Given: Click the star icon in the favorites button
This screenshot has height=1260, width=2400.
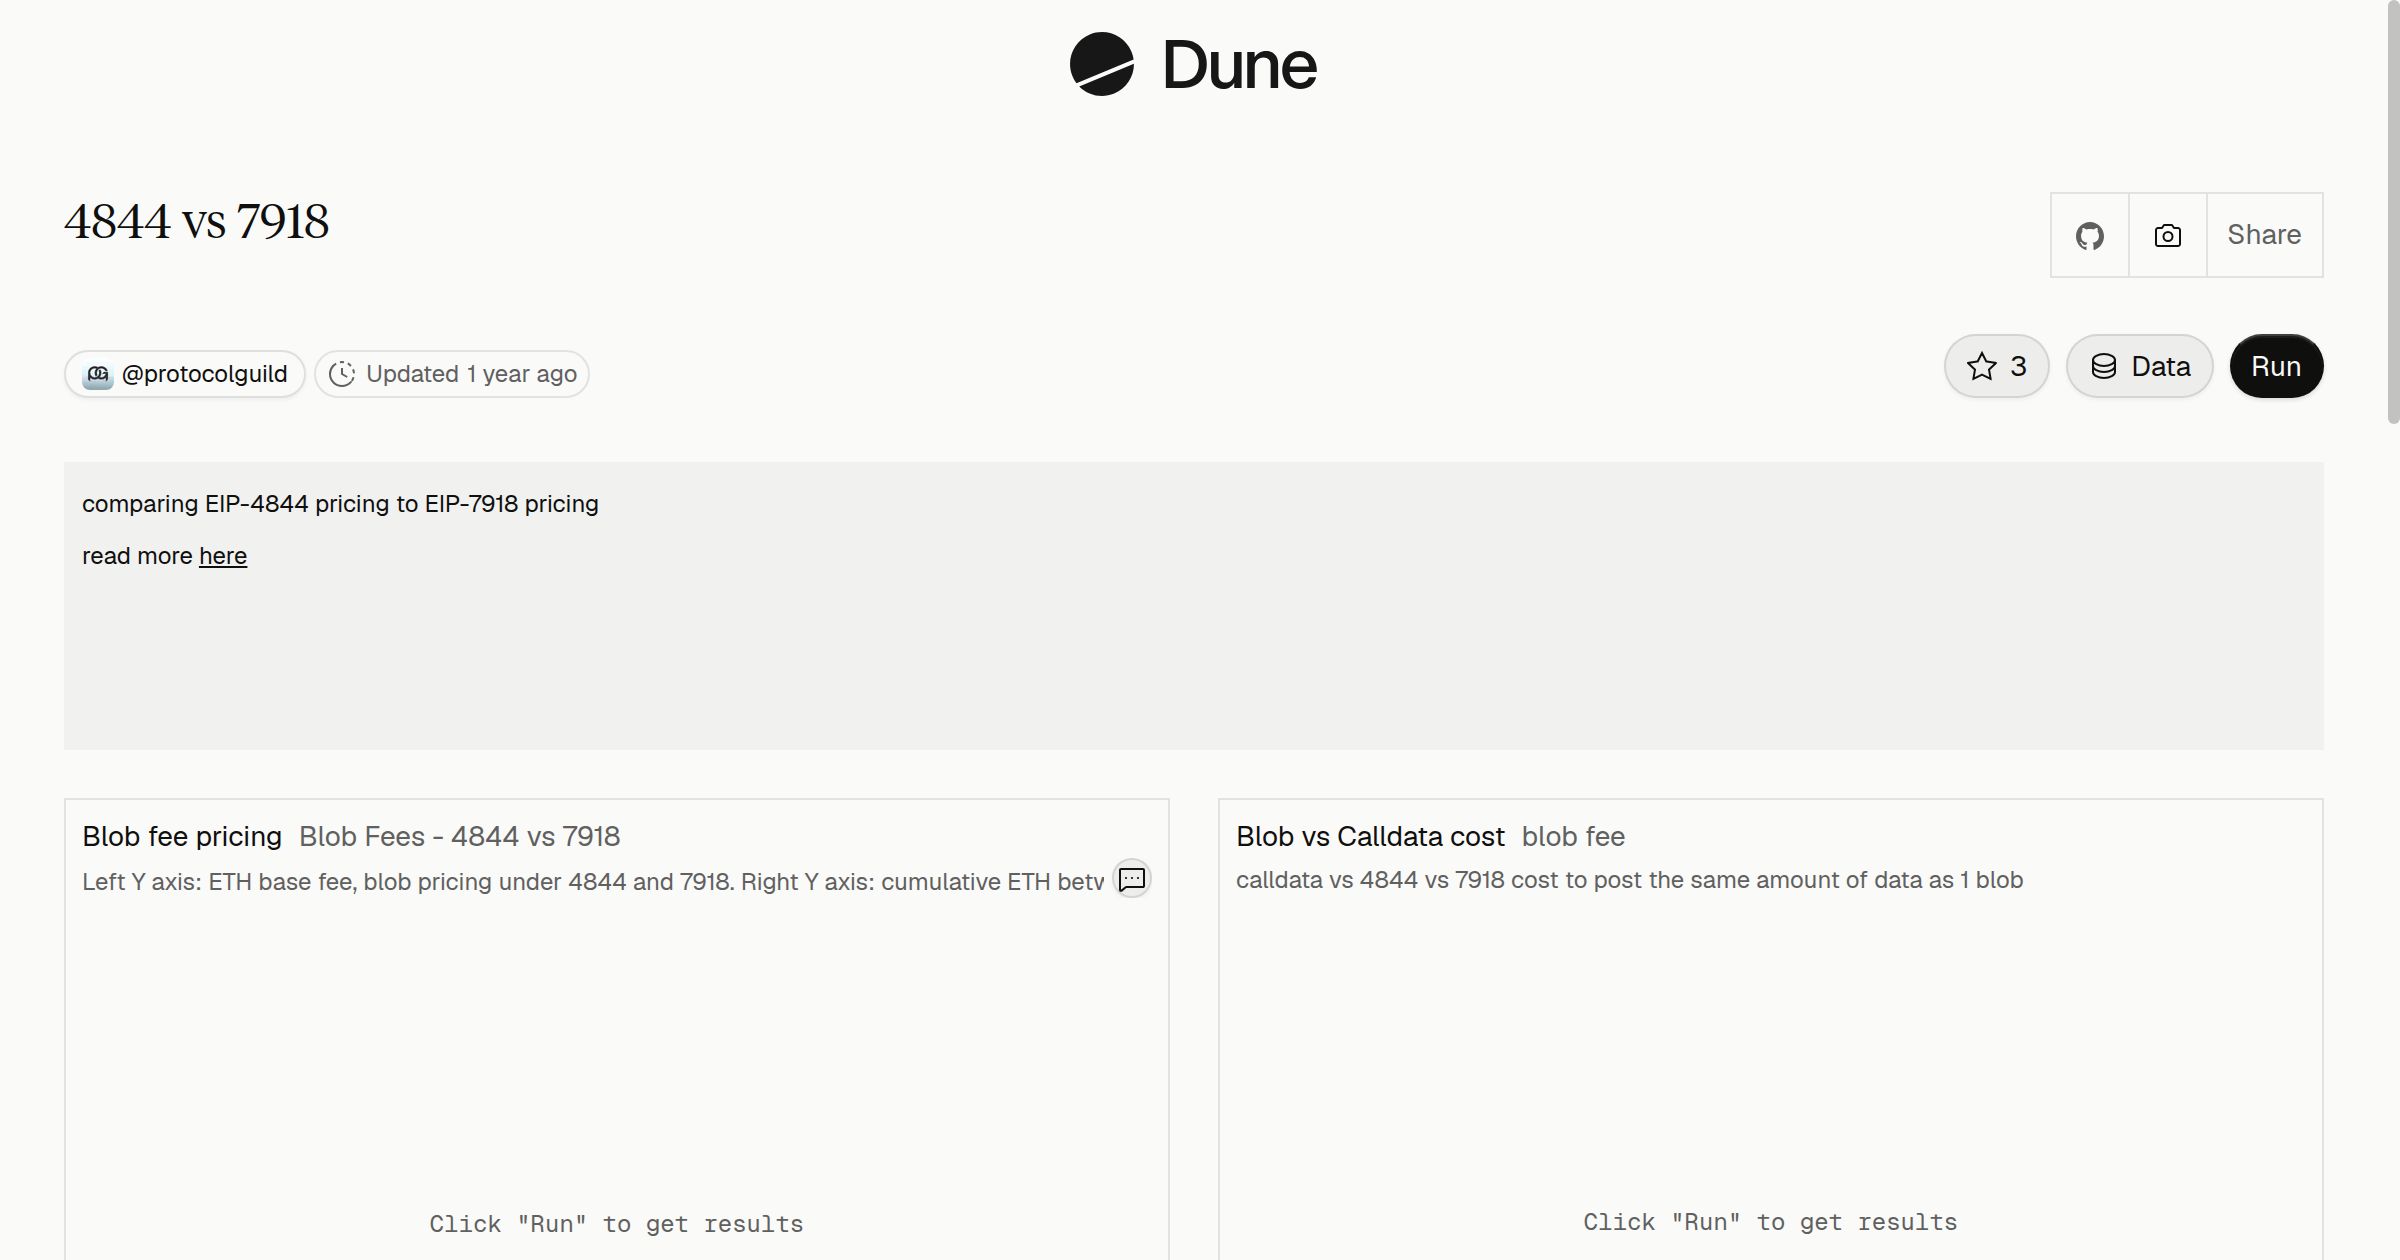Looking at the screenshot, I should point(1981,366).
